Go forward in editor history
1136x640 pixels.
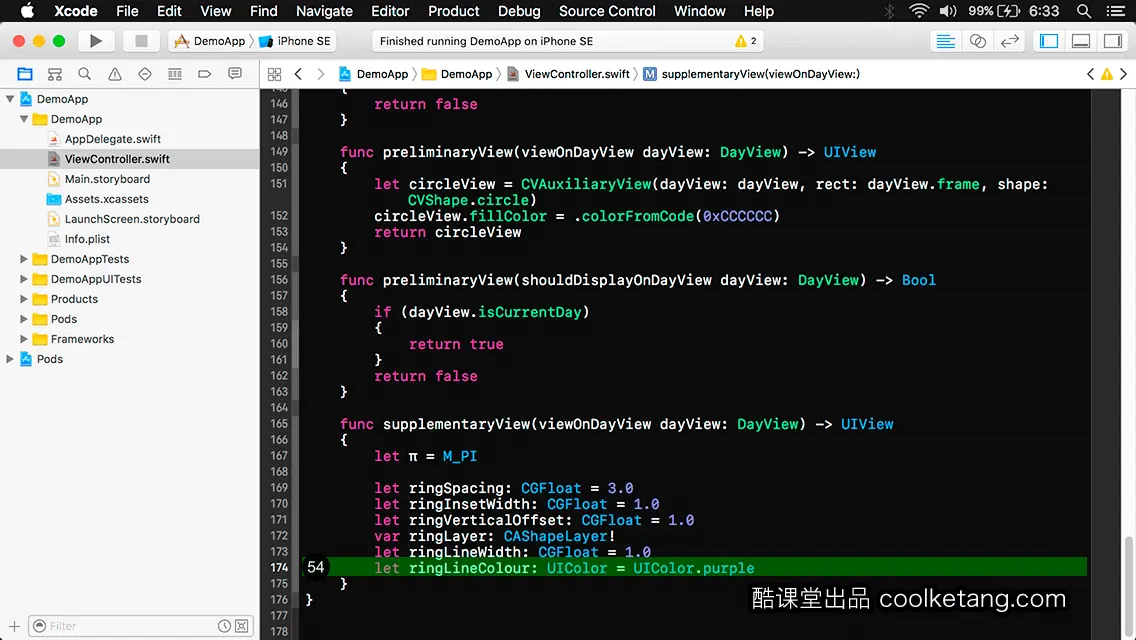321,74
